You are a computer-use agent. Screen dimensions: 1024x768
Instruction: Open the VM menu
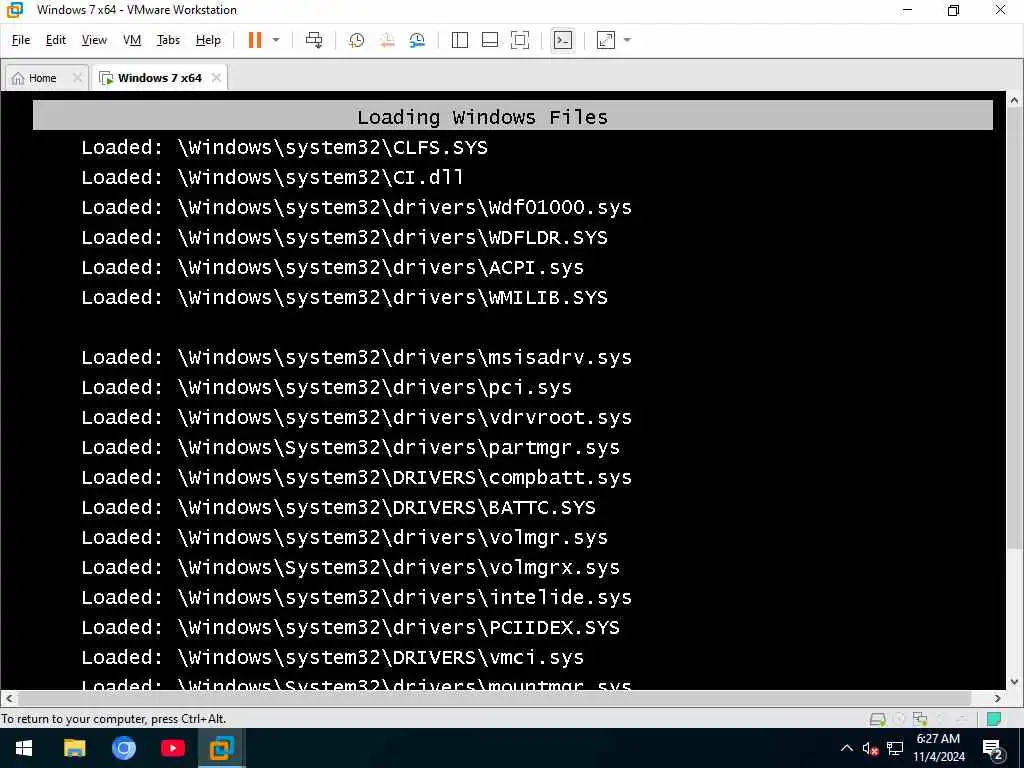pyautogui.click(x=132, y=40)
